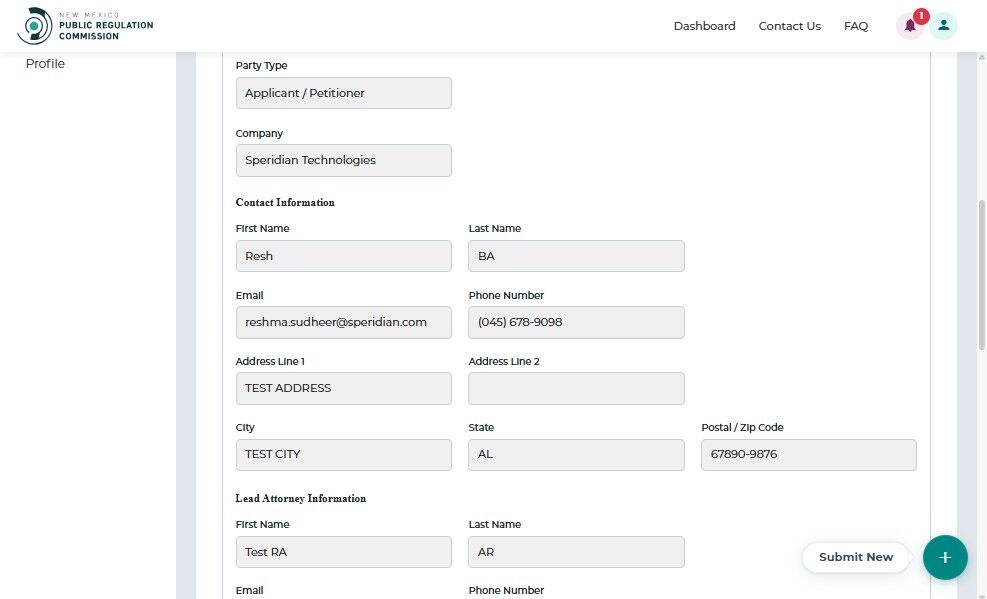
Task: Click the State field showing AL
Action: [576, 454]
